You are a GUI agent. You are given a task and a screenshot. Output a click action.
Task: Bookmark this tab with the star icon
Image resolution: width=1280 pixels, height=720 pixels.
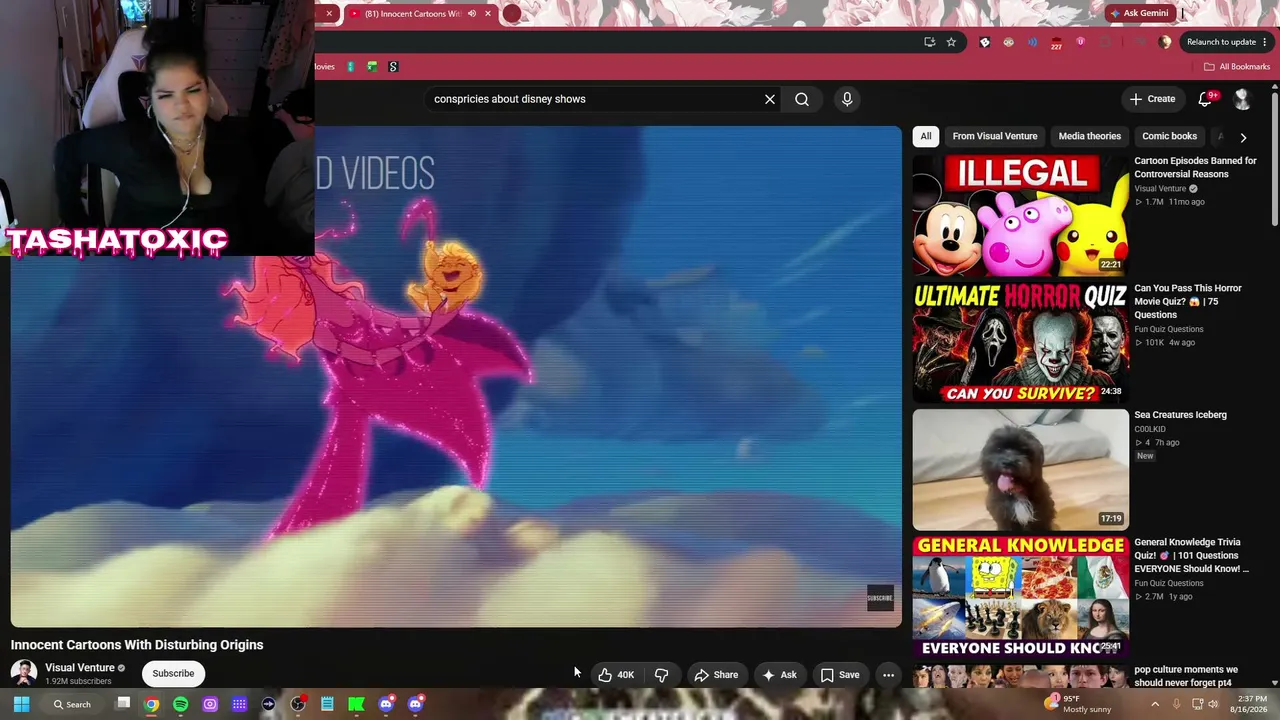[x=951, y=42]
